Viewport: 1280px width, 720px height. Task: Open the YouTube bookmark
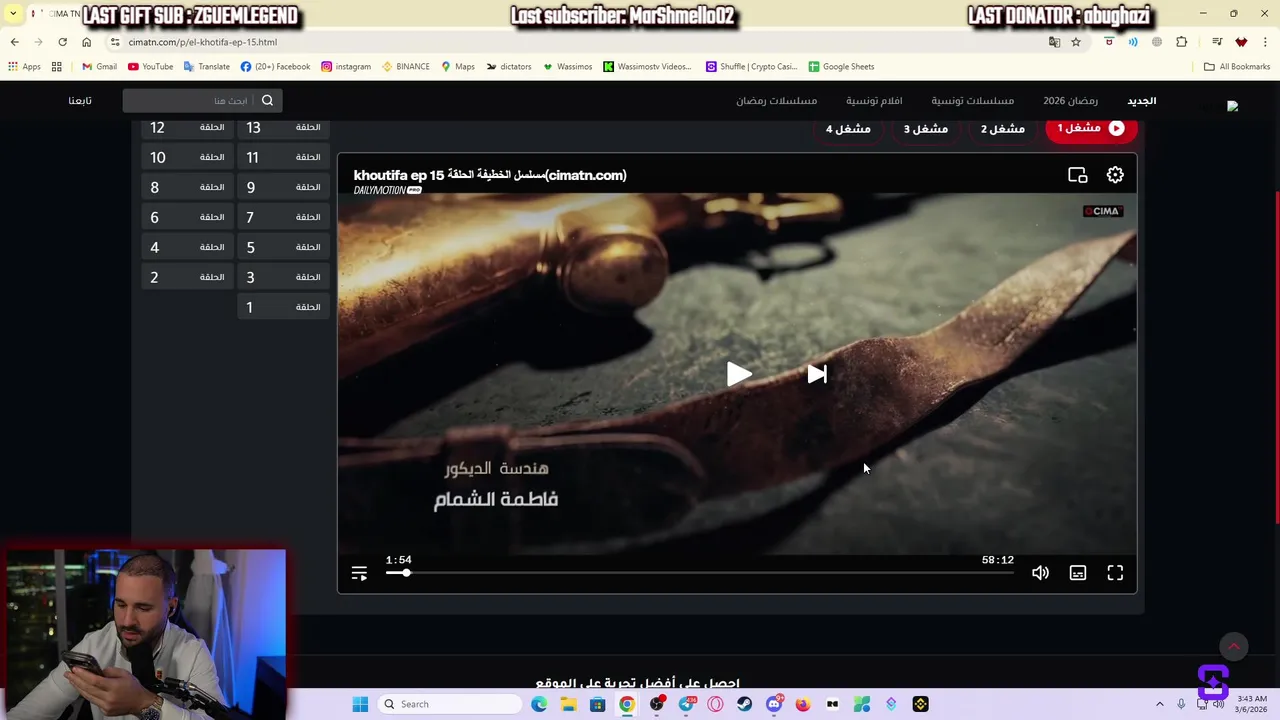pyautogui.click(x=150, y=67)
